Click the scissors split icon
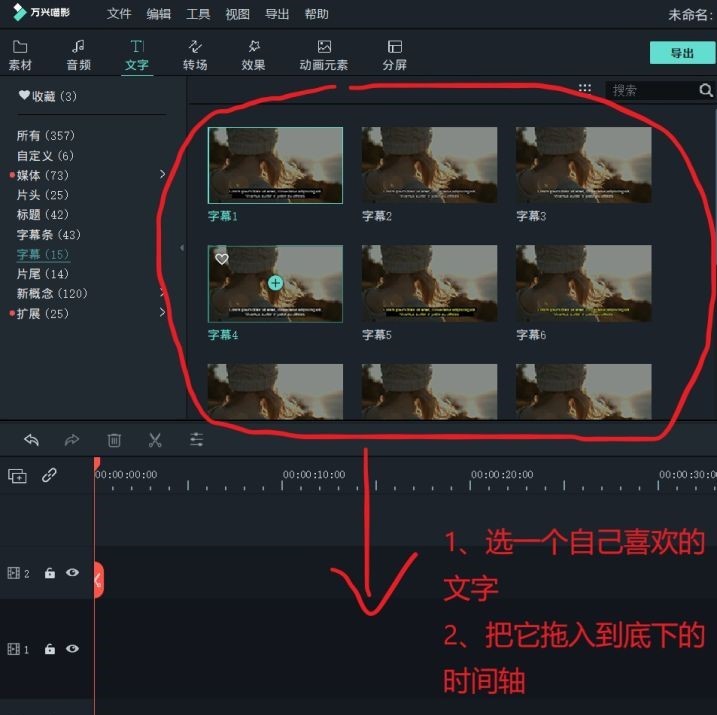This screenshot has height=715, width=717. click(155, 440)
